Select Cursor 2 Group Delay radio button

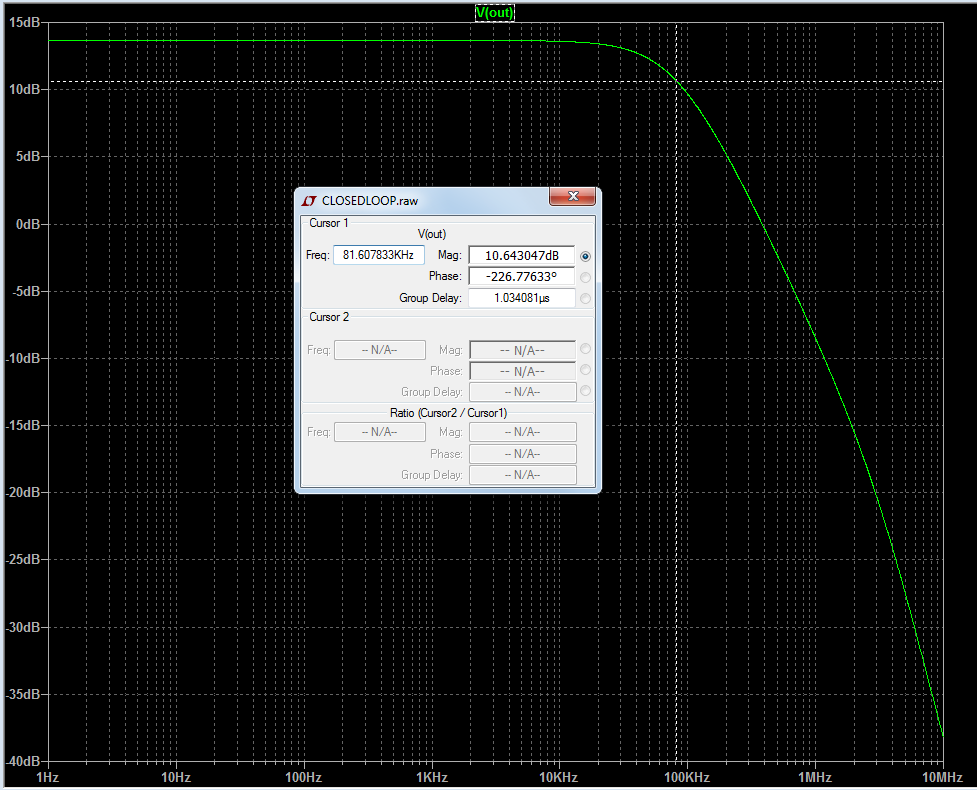tap(585, 391)
